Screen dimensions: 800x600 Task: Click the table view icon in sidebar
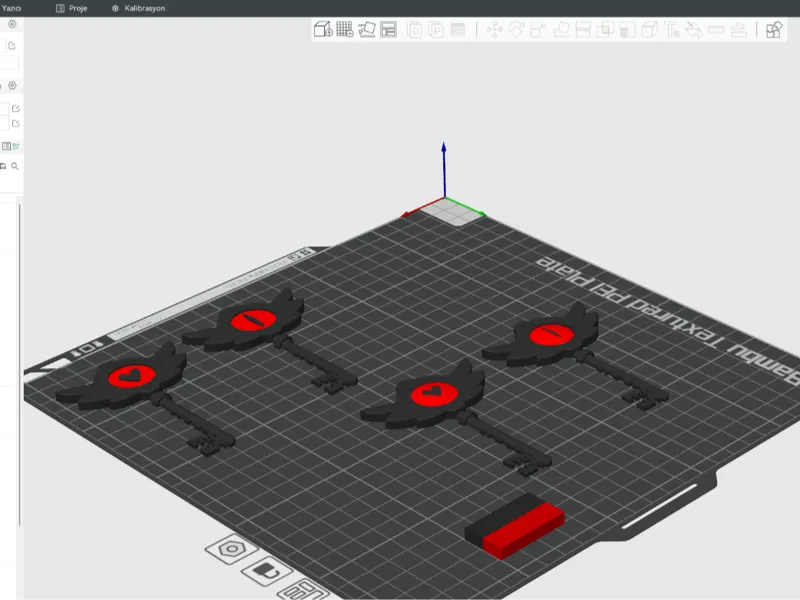tap(6, 146)
